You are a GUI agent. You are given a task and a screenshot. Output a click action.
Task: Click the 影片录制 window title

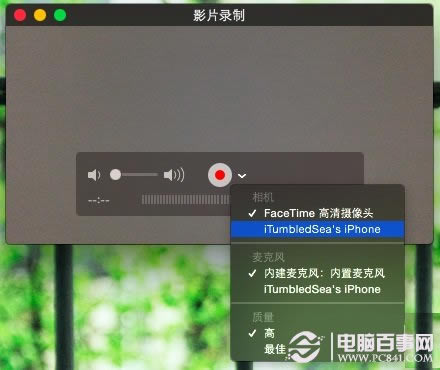(x=219, y=15)
